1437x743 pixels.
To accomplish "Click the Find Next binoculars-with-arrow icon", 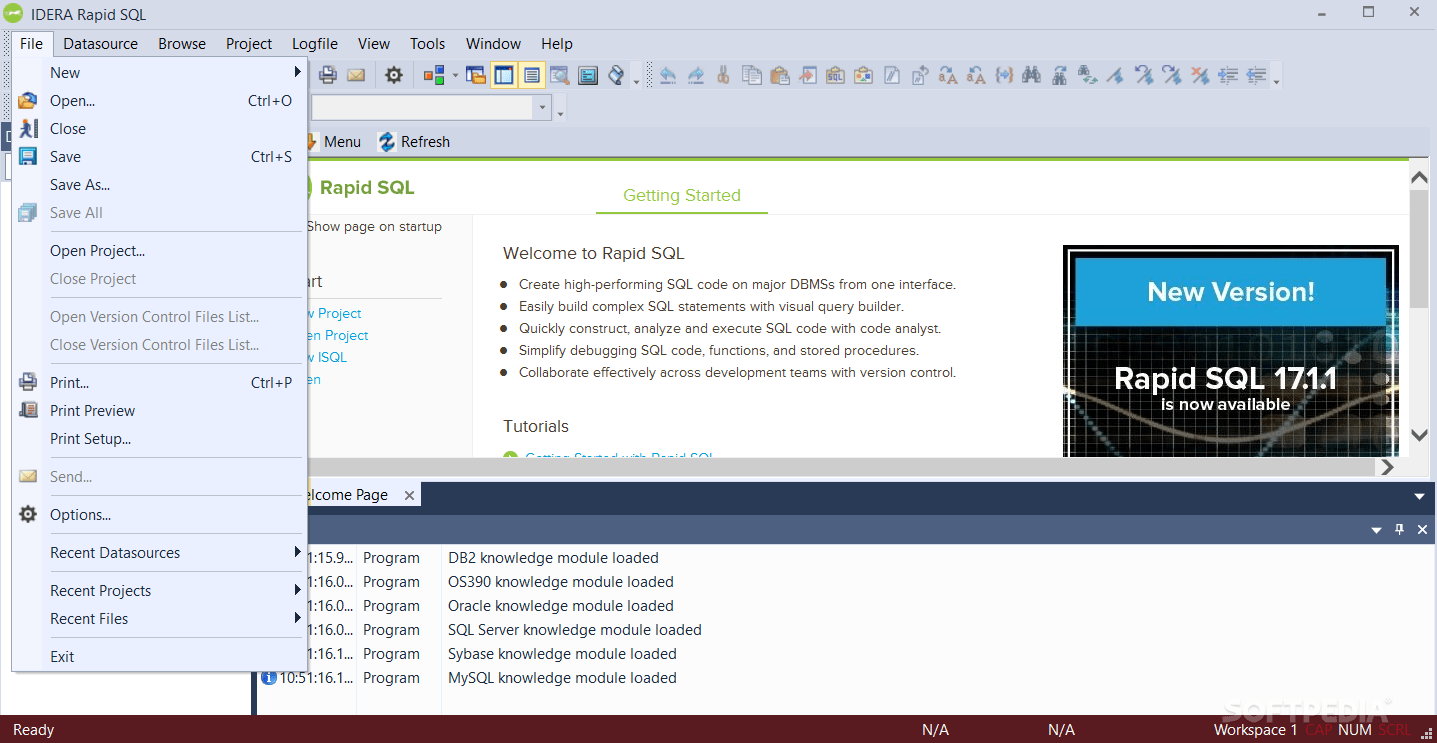I will pyautogui.click(x=1060, y=75).
